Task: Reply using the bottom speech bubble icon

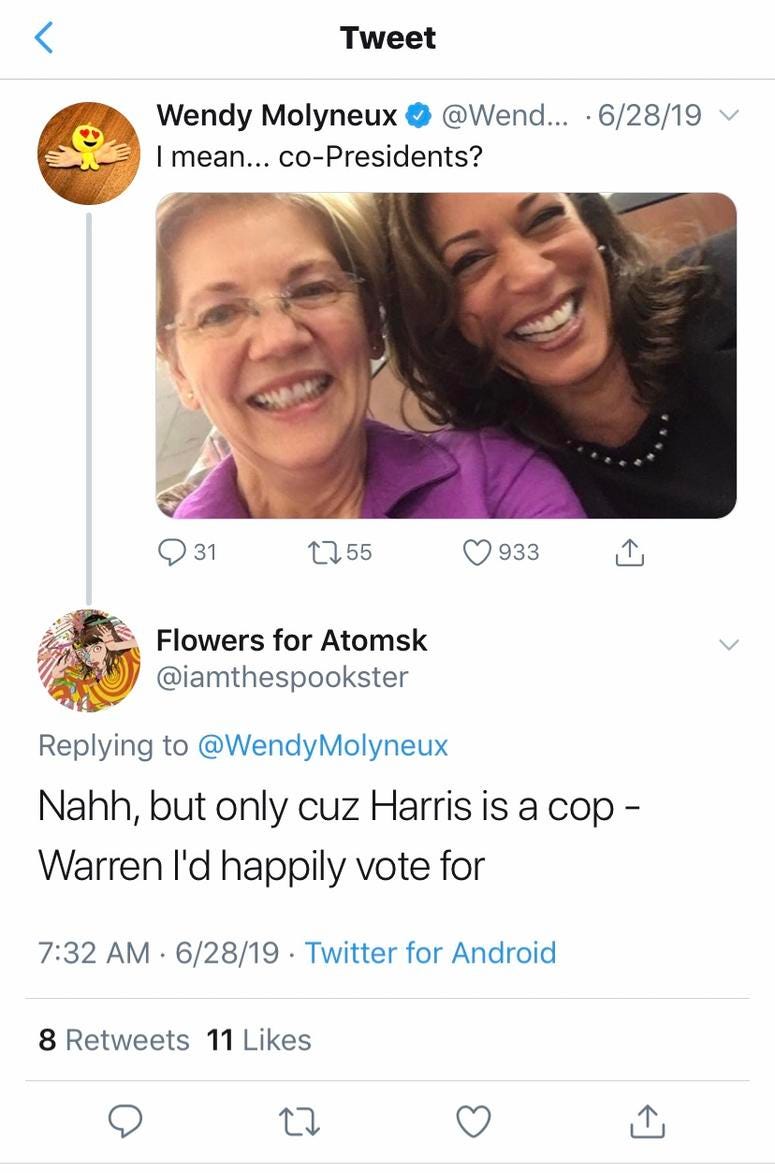Action: [126, 1121]
